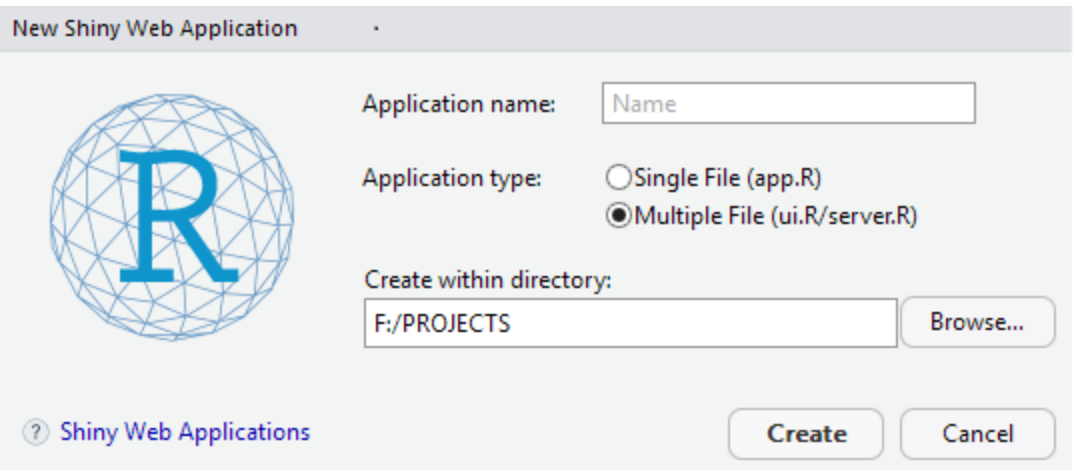Dismiss the dialog with Cancel

[x=977, y=434]
